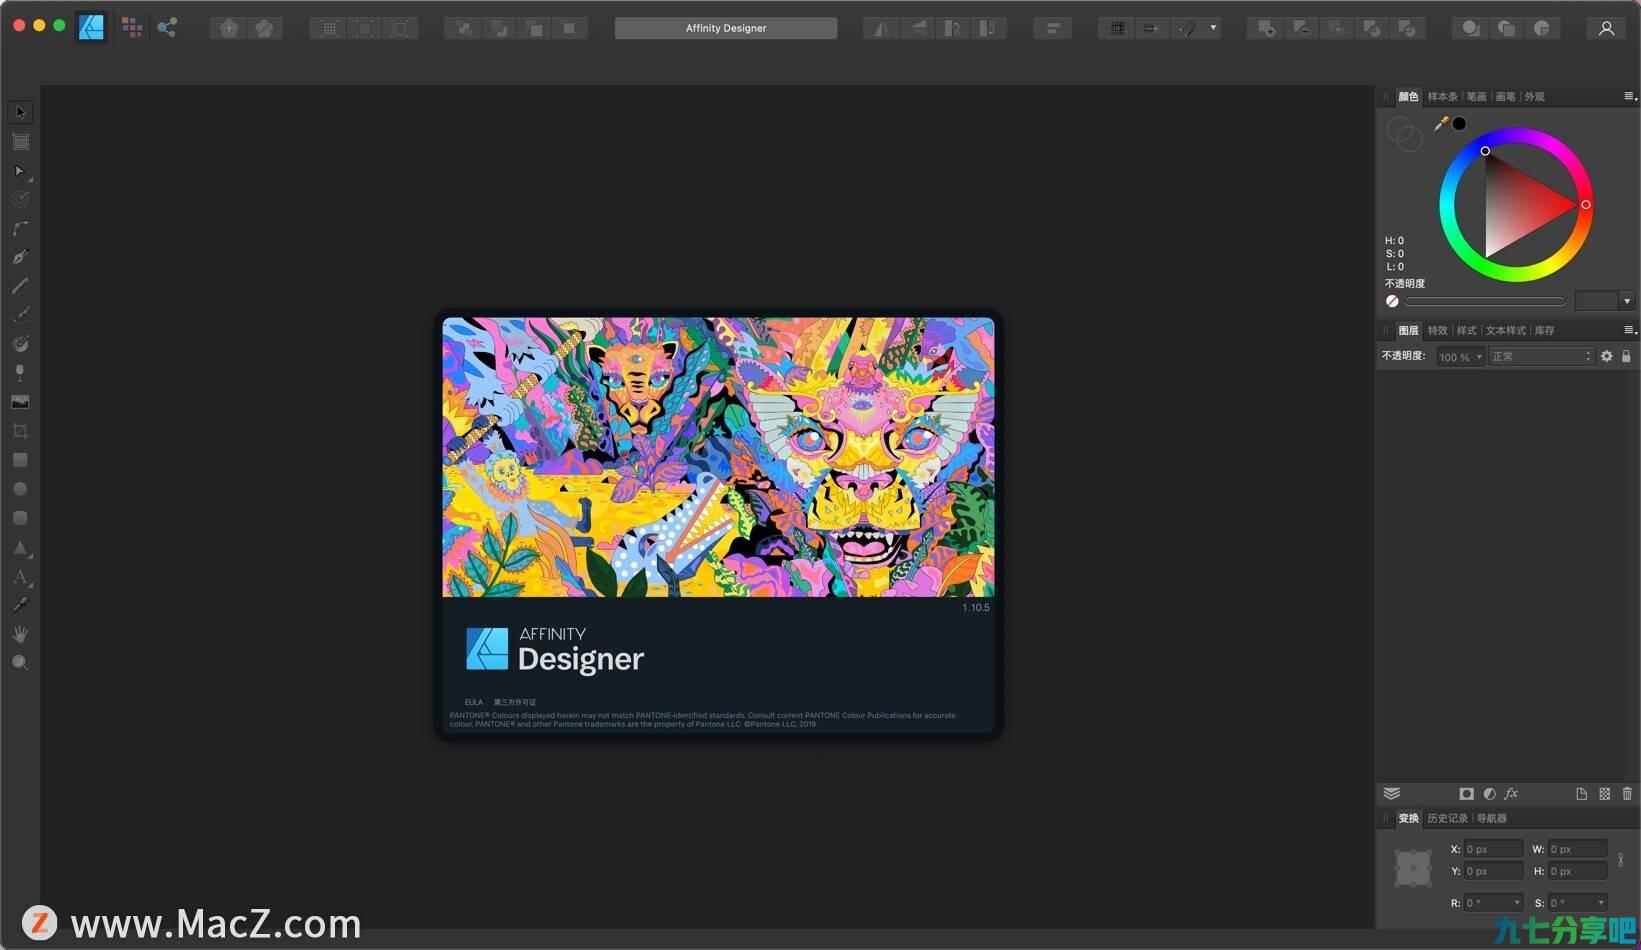
Task: Open Colour panel options menu
Action: coord(1629,97)
